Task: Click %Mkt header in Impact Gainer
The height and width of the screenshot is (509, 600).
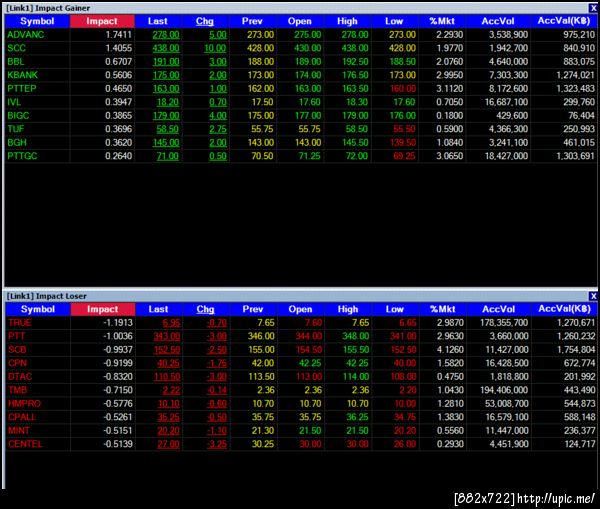Action: [442, 21]
